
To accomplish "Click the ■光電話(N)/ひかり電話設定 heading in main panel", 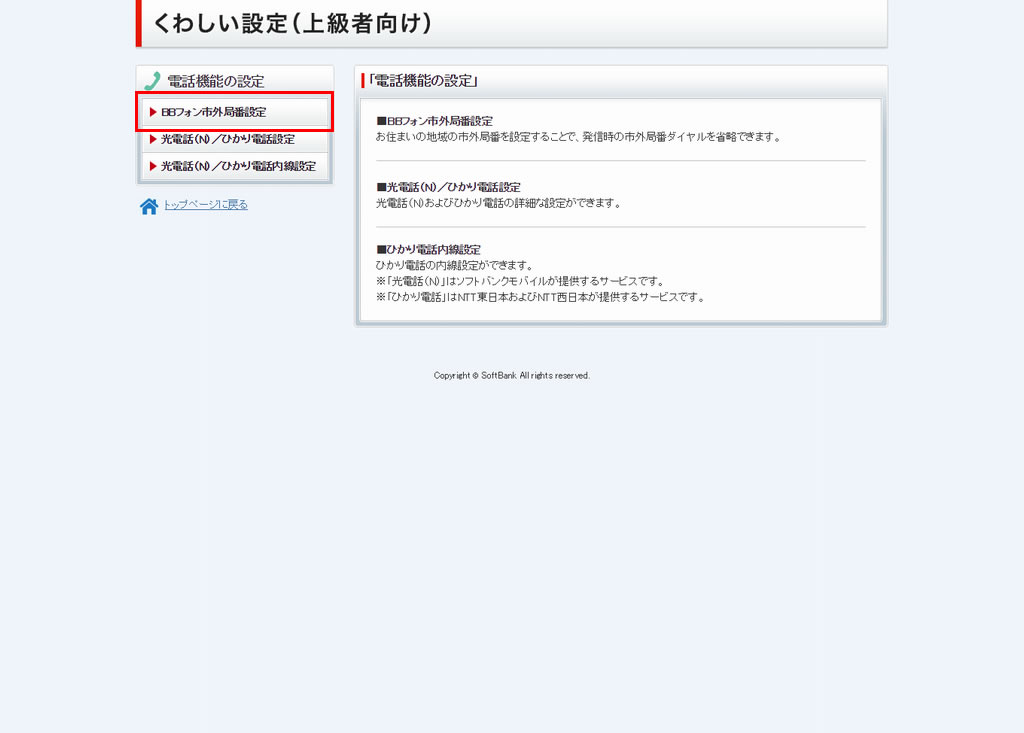I will coord(448,187).
